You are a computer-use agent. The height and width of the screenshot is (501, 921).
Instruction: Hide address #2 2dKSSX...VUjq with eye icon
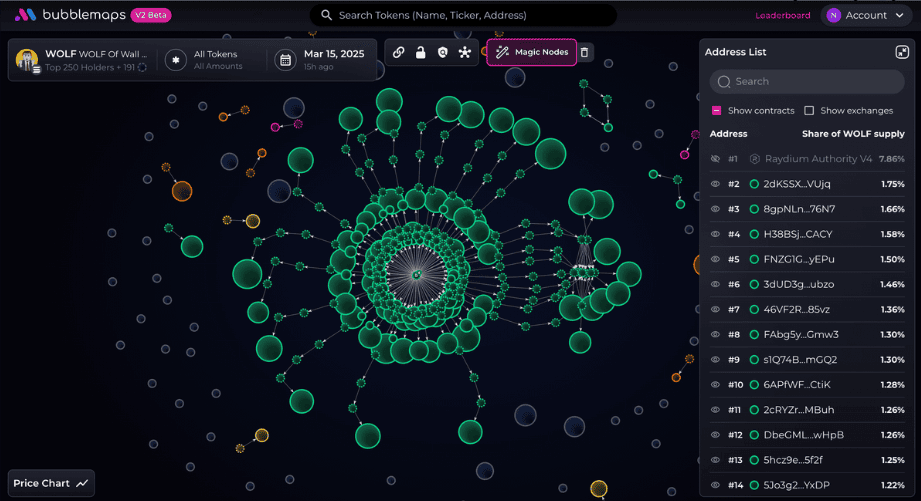(x=715, y=184)
